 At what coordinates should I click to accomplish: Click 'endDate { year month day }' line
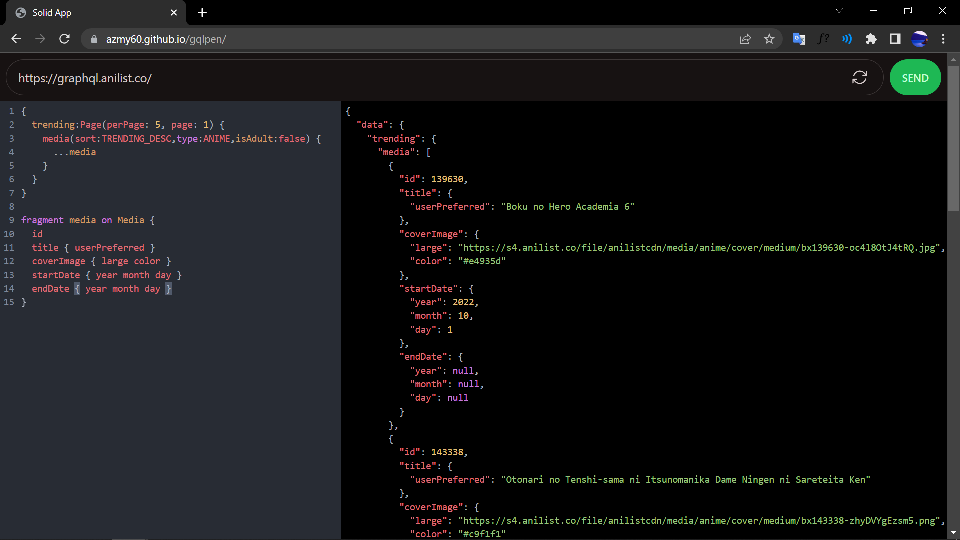click(x=102, y=288)
